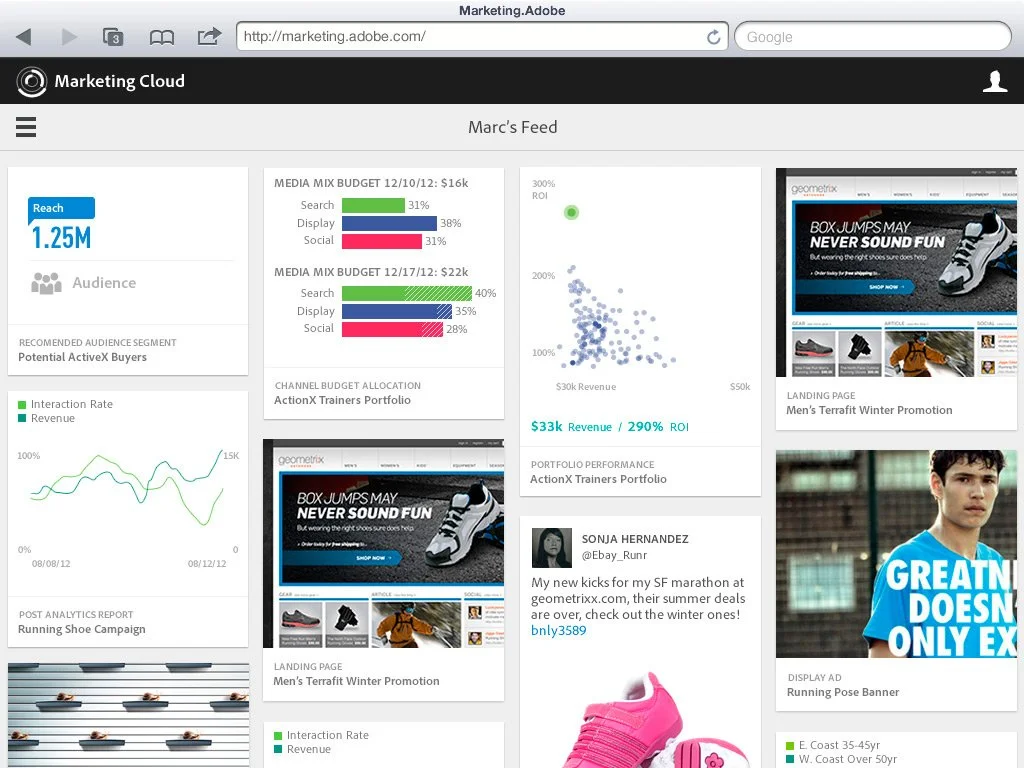Click the Reach 1.25M badge
This screenshot has width=1024, height=768.
(62, 225)
